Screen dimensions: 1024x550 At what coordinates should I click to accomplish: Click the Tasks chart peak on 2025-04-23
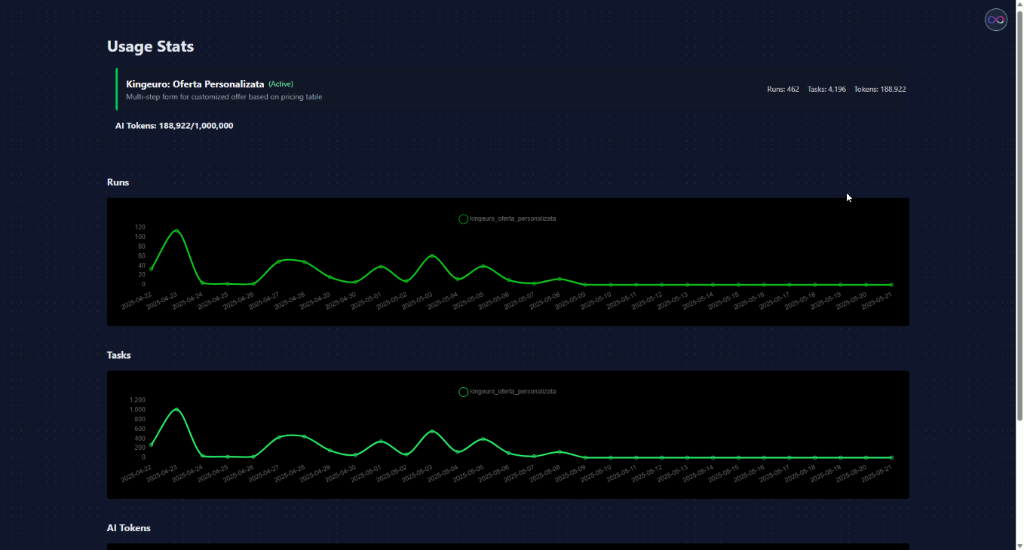[x=177, y=409]
